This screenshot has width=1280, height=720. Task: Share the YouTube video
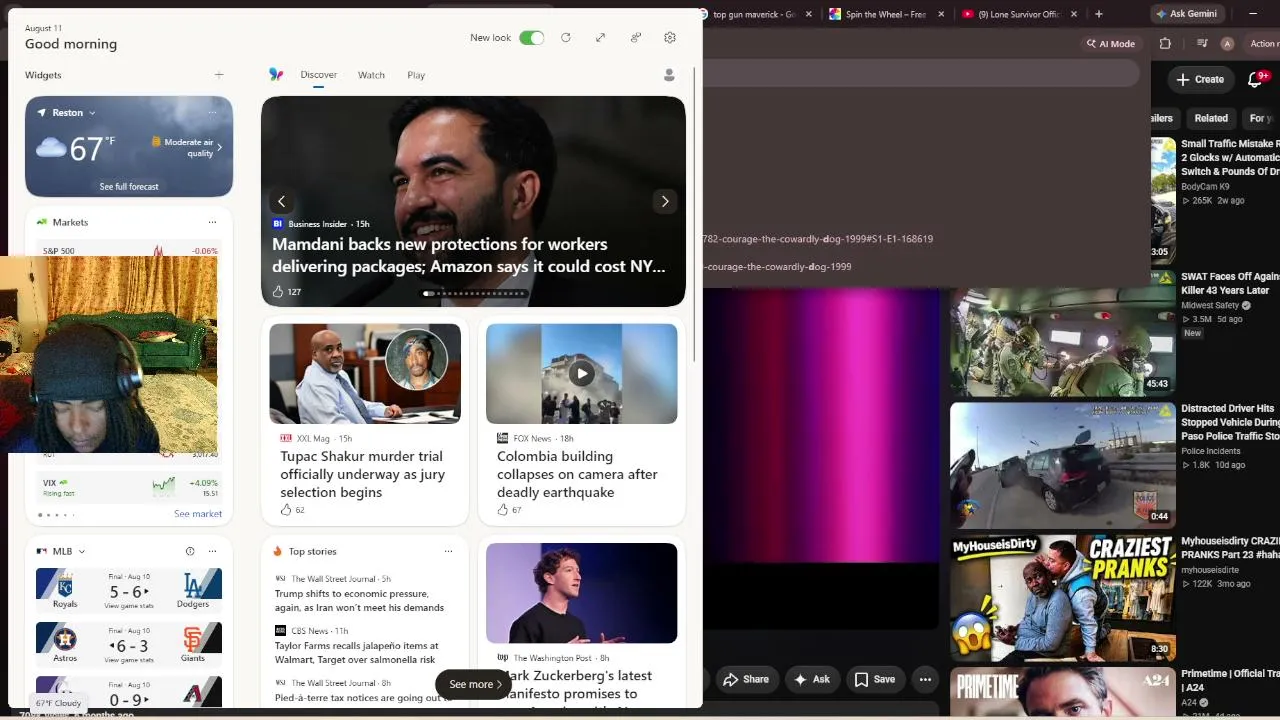(746, 679)
